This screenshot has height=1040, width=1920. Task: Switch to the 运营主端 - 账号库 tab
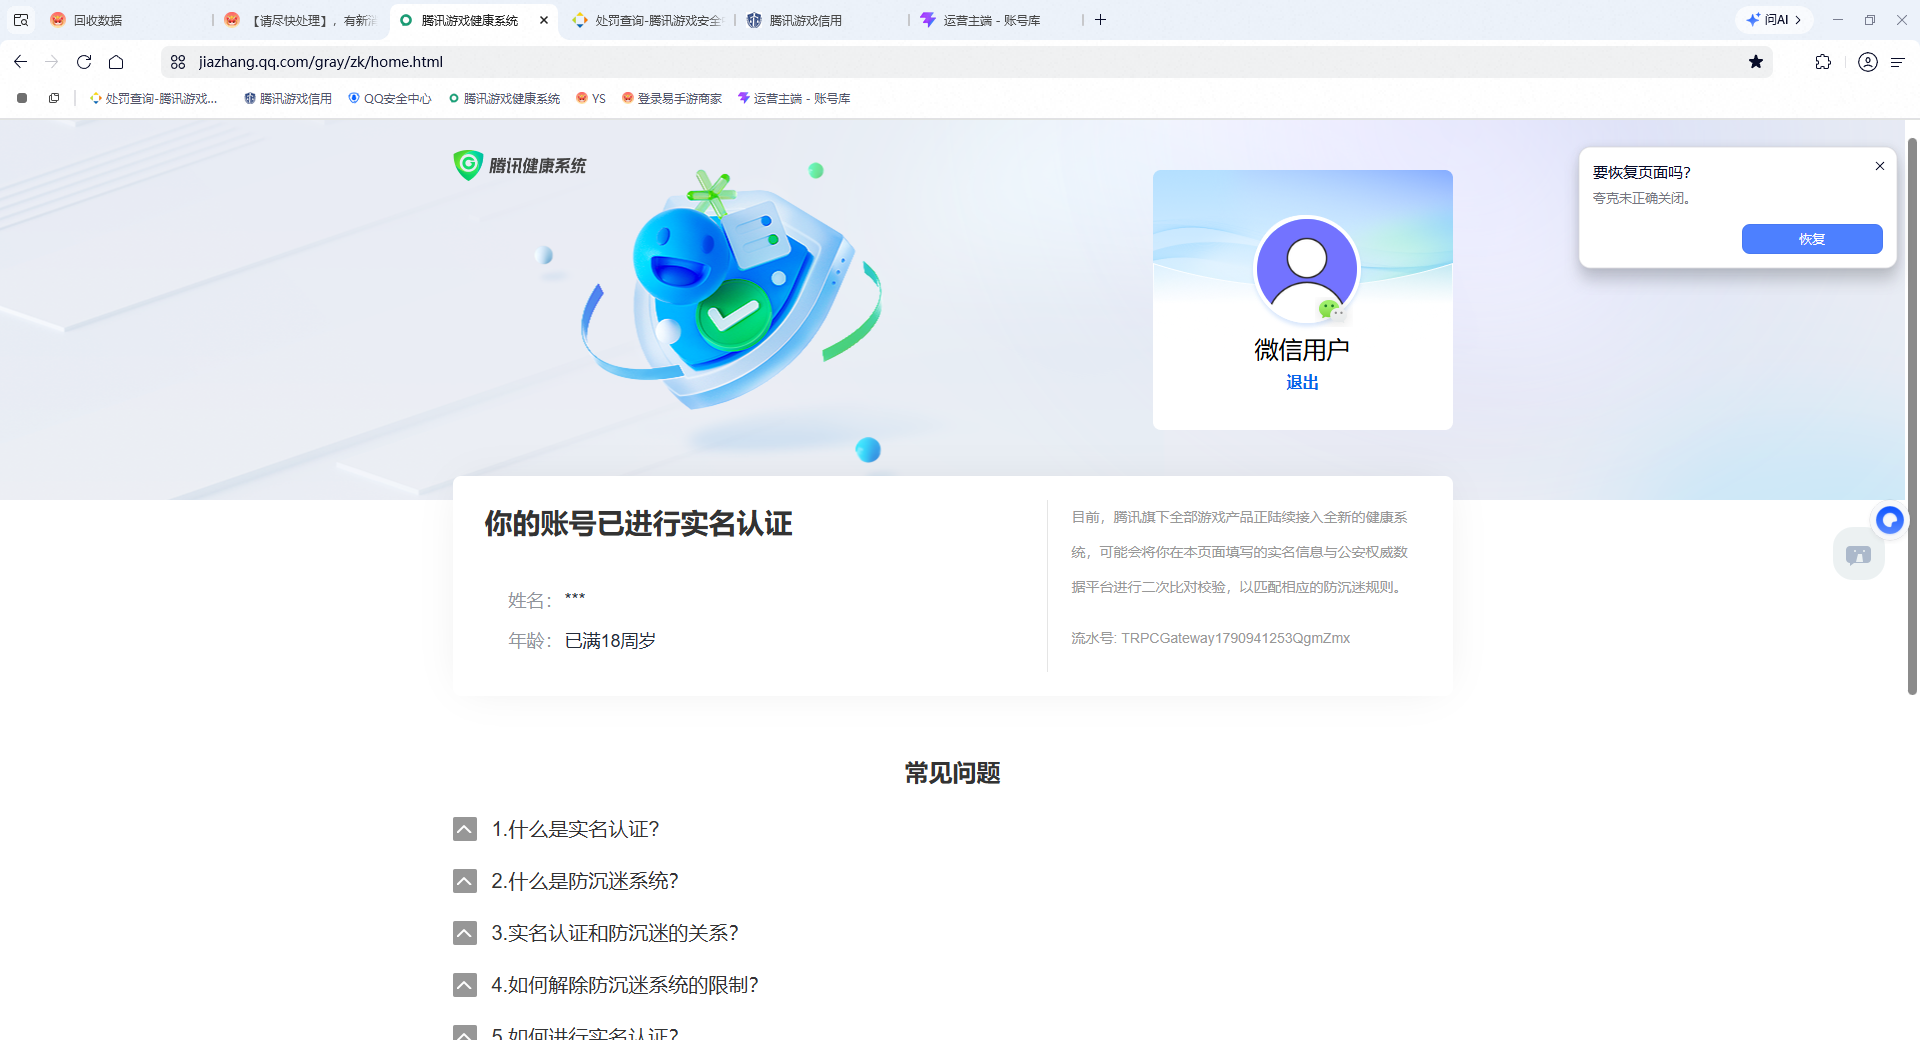tap(996, 20)
